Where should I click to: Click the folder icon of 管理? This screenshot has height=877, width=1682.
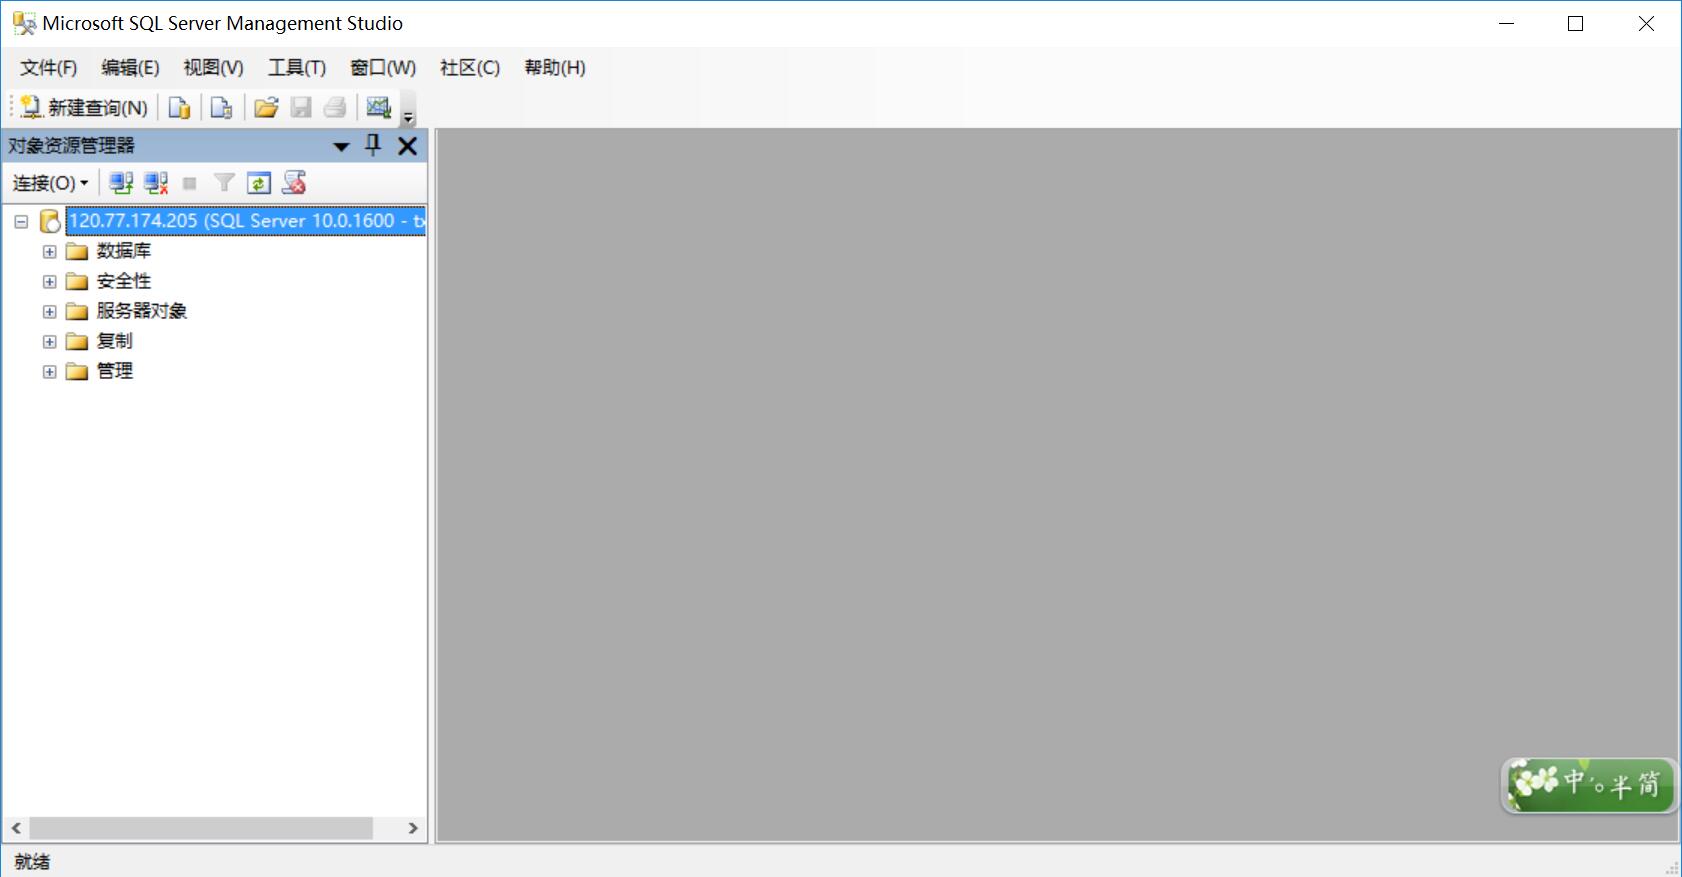[x=77, y=371]
